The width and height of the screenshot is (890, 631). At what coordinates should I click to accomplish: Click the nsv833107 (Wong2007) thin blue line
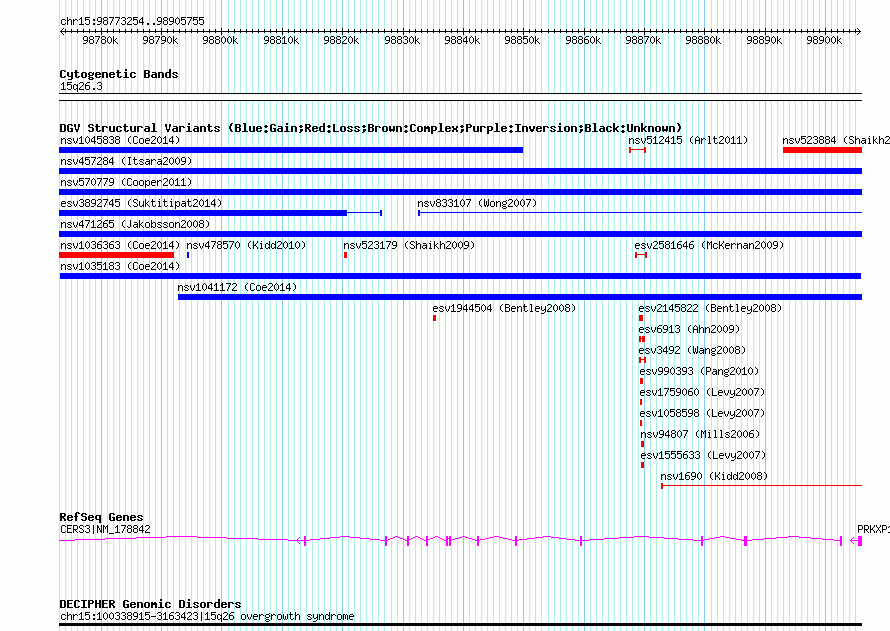640,213
